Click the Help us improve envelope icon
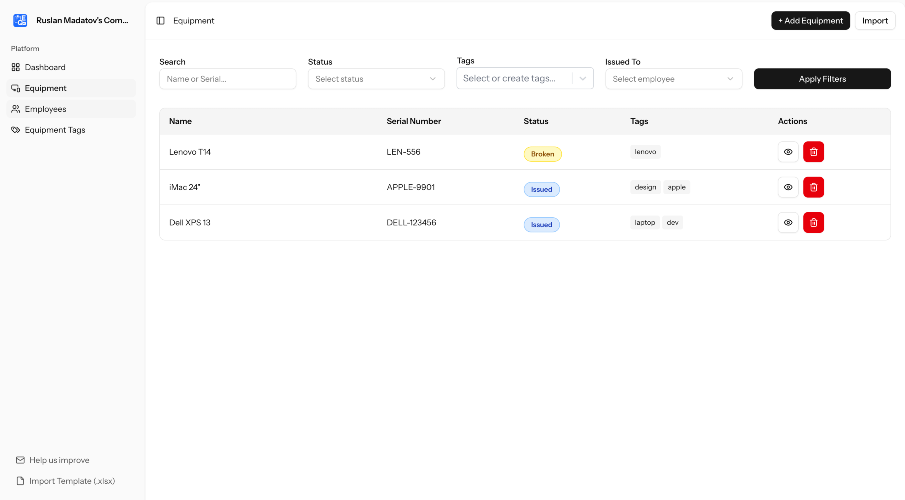The image size is (905, 500). click(x=20, y=460)
